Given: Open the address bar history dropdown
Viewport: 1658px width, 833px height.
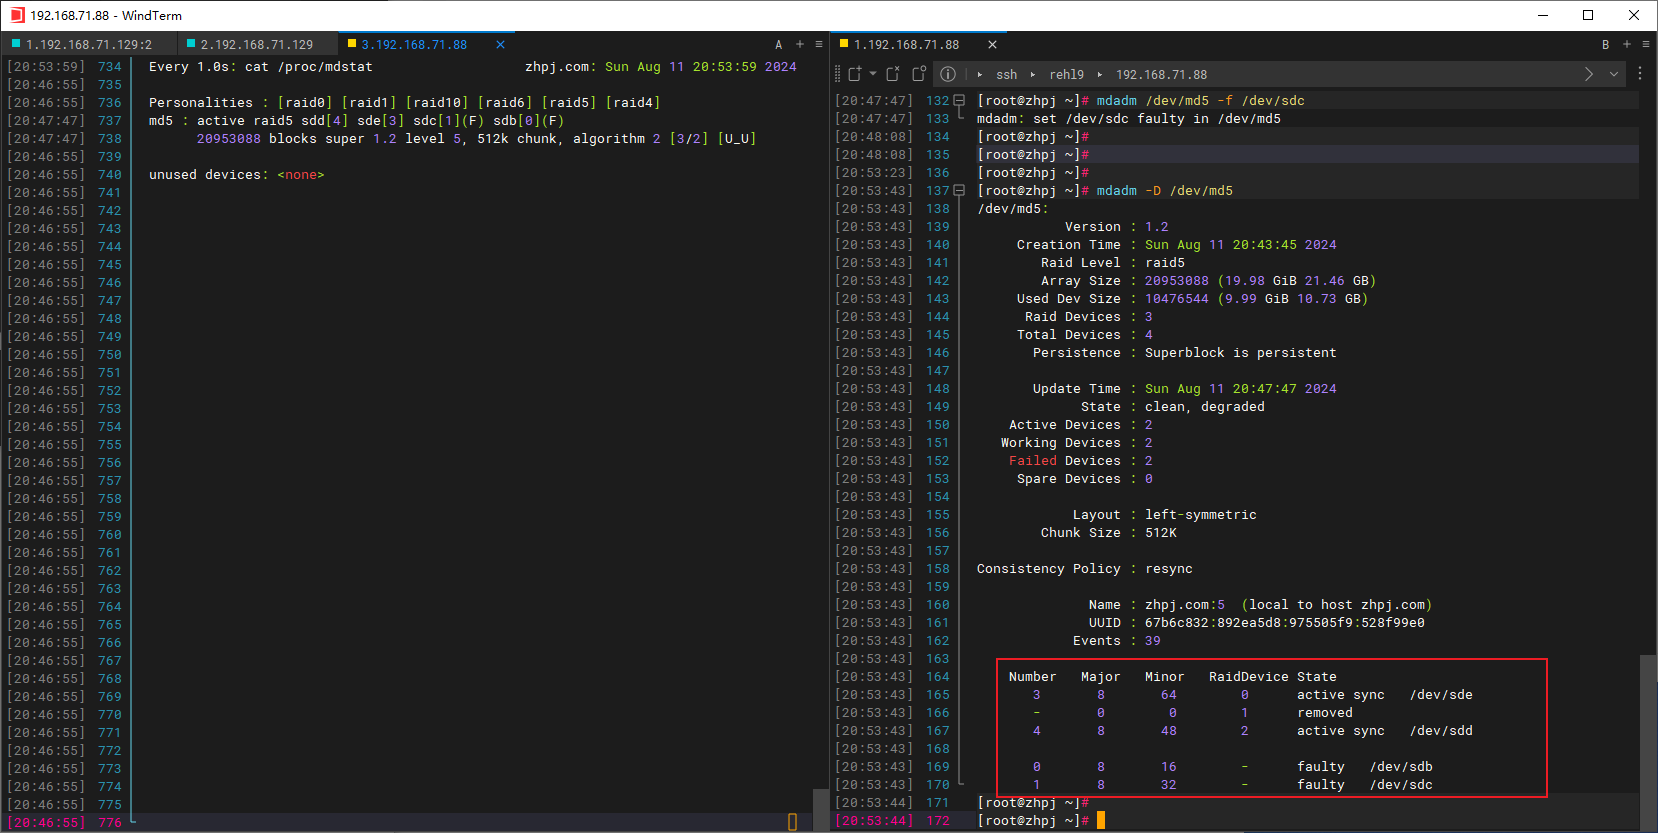Looking at the screenshot, I should 1614,74.
